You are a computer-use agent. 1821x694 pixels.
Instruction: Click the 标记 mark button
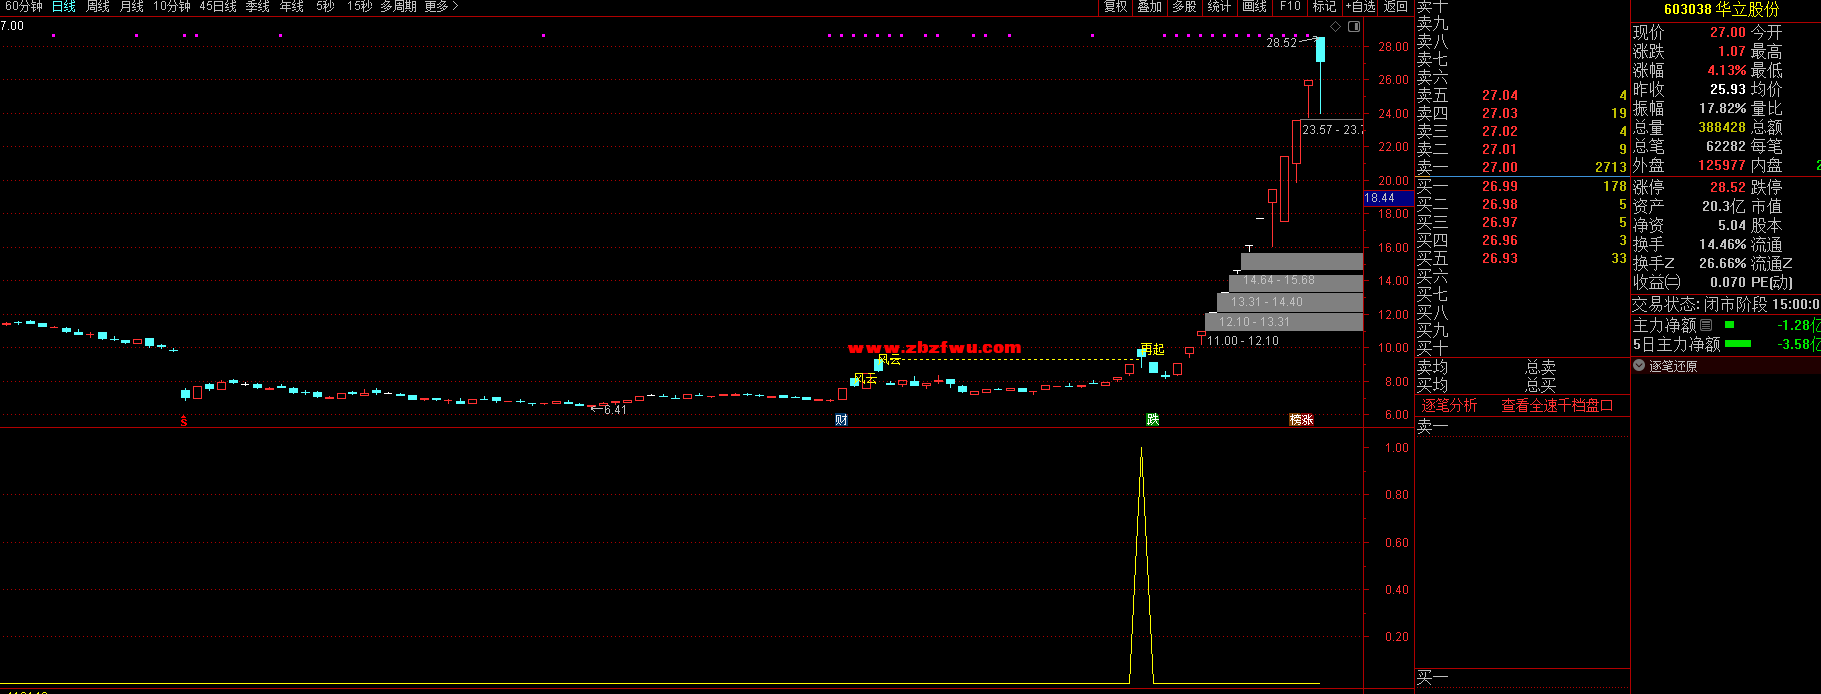click(x=1325, y=7)
